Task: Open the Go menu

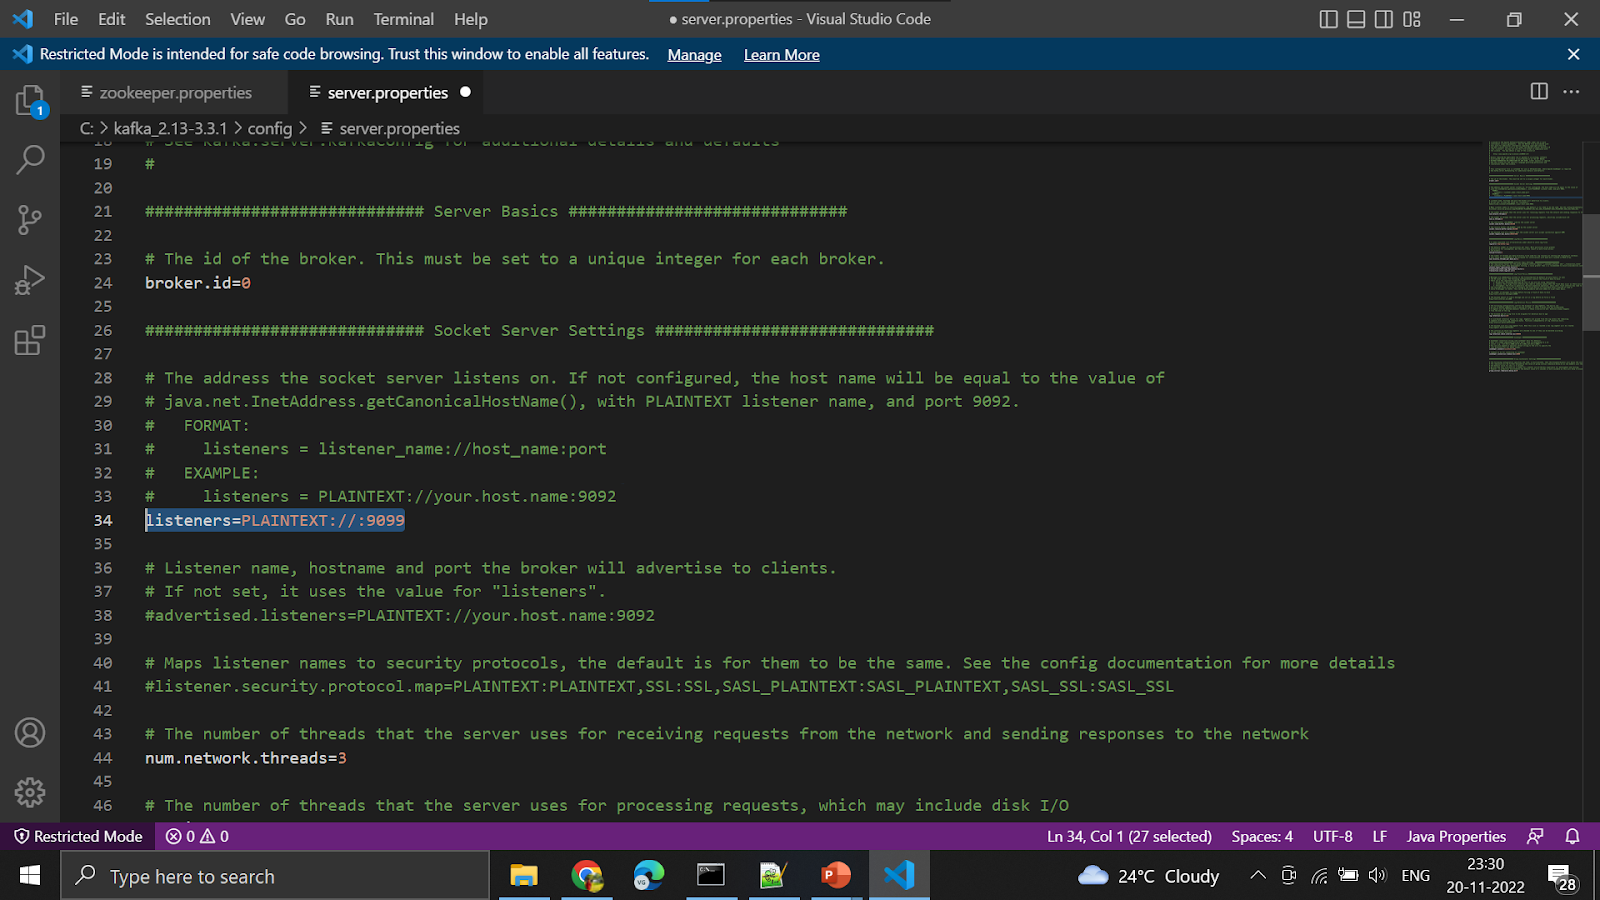Action: tap(295, 19)
